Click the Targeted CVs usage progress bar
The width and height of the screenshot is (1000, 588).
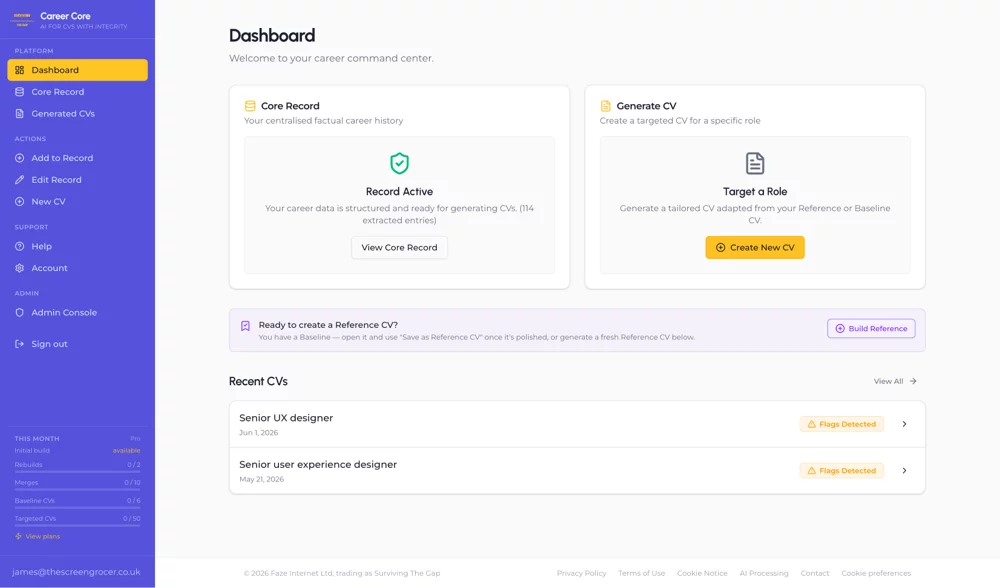click(x=77, y=526)
